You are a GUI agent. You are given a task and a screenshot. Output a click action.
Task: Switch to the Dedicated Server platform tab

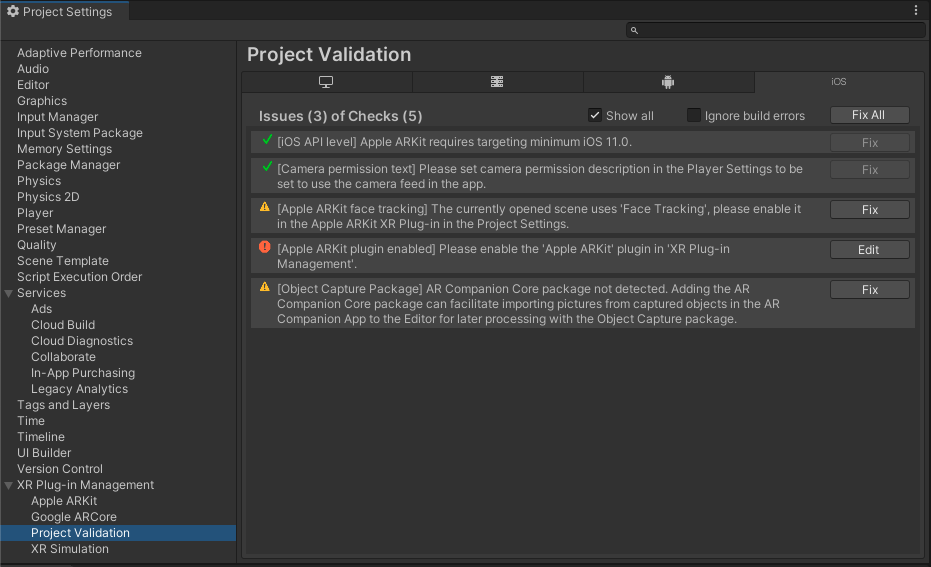(x=497, y=82)
